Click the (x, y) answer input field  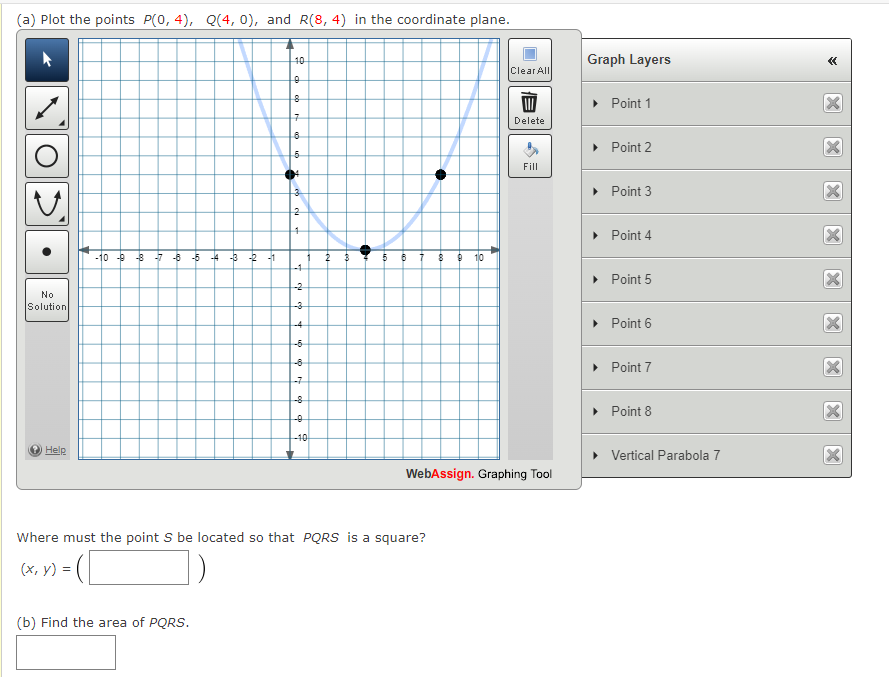coord(139,568)
